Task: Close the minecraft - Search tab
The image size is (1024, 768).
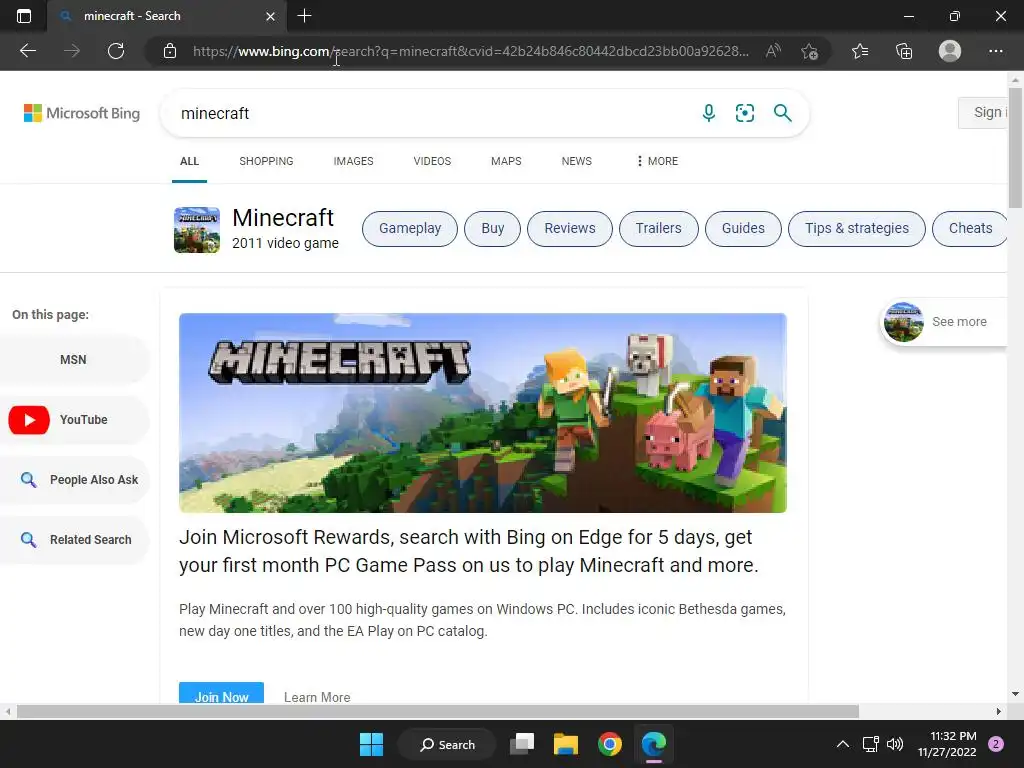Action: pos(270,16)
